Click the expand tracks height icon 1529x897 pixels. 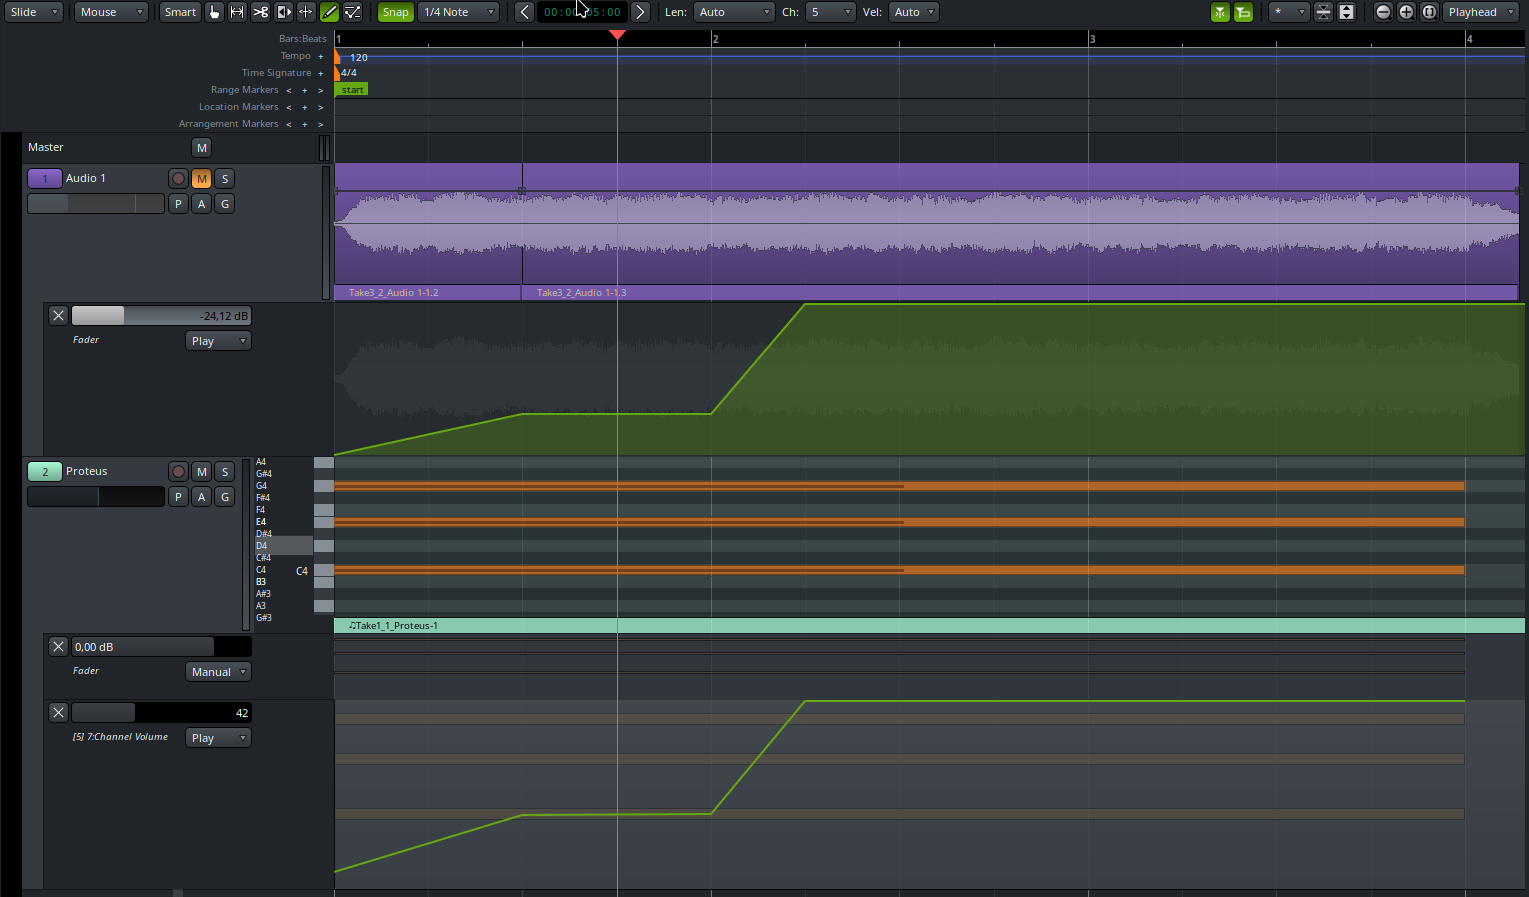point(1346,12)
